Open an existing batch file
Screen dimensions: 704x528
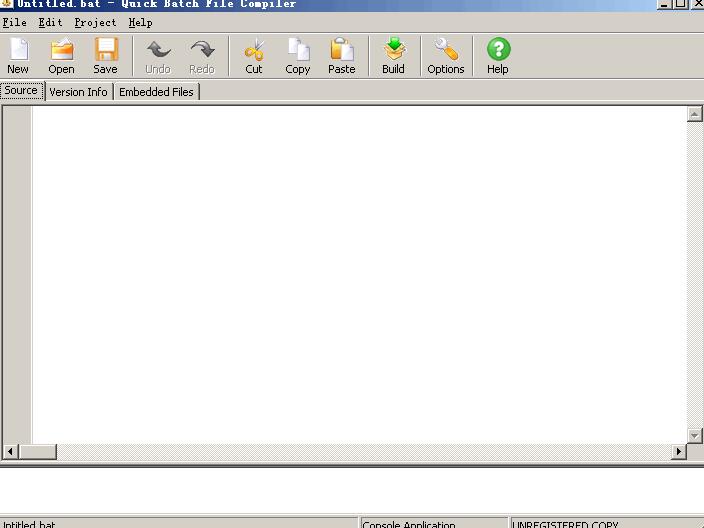(62, 56)
